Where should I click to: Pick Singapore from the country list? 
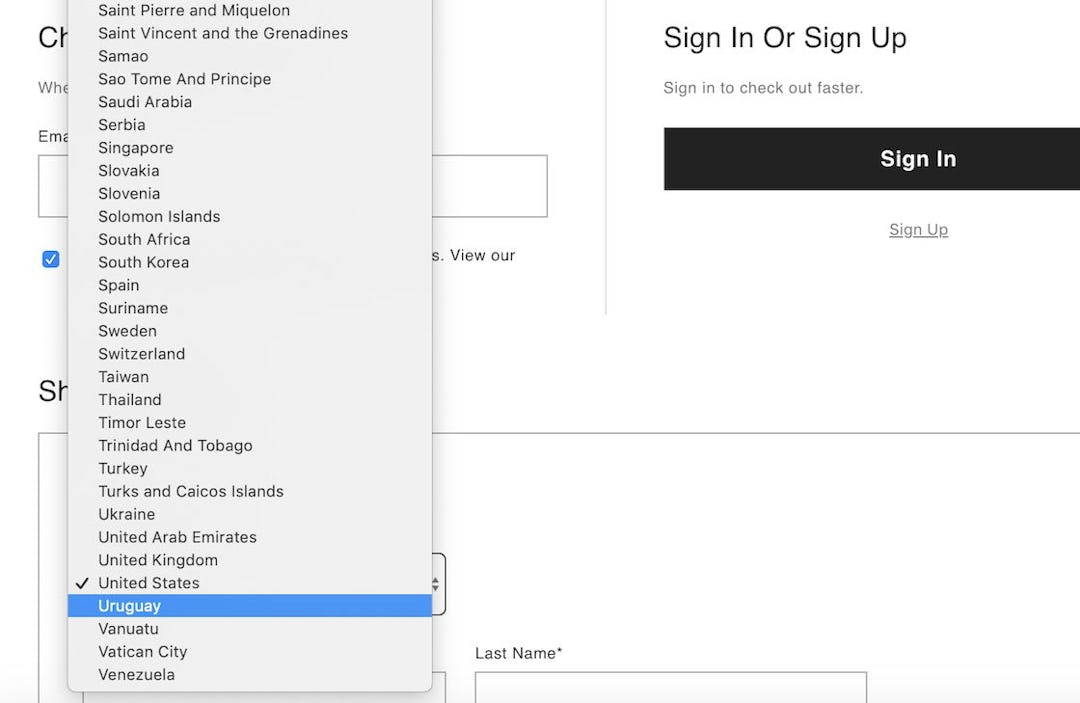(135, 147)
